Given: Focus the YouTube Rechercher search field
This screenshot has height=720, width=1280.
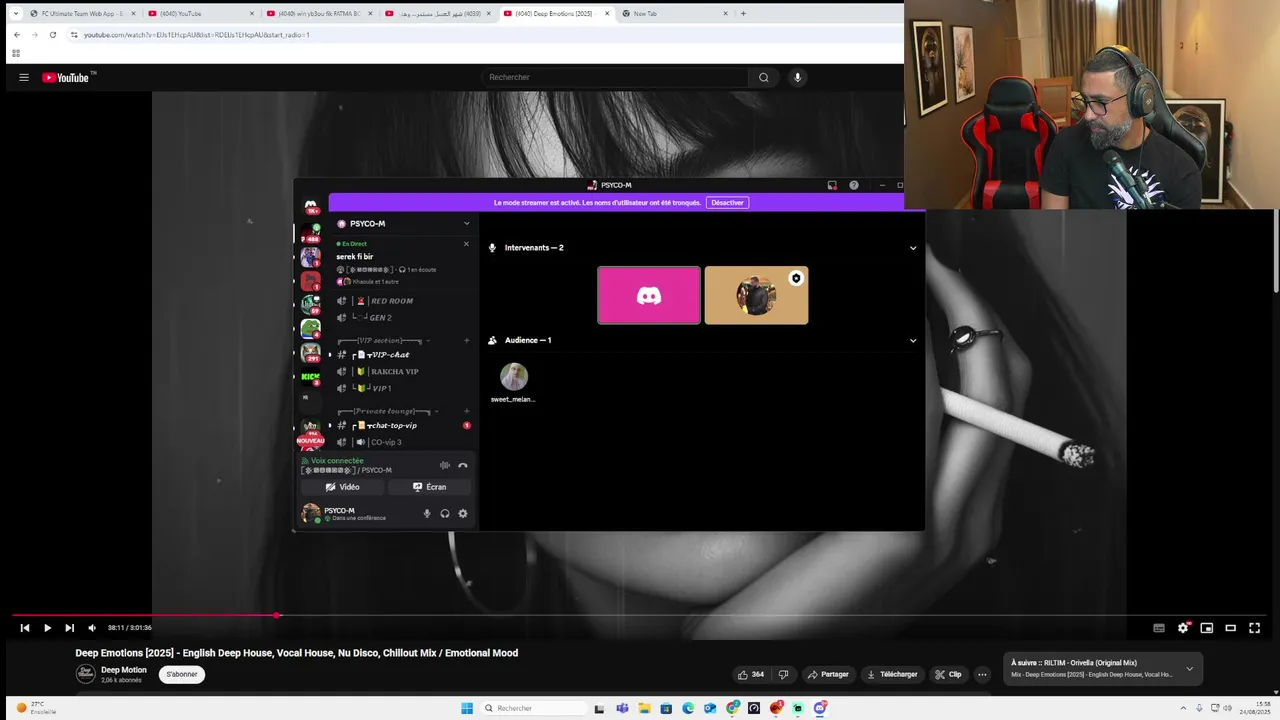Looking at the screenshot, I should [615, 77].
